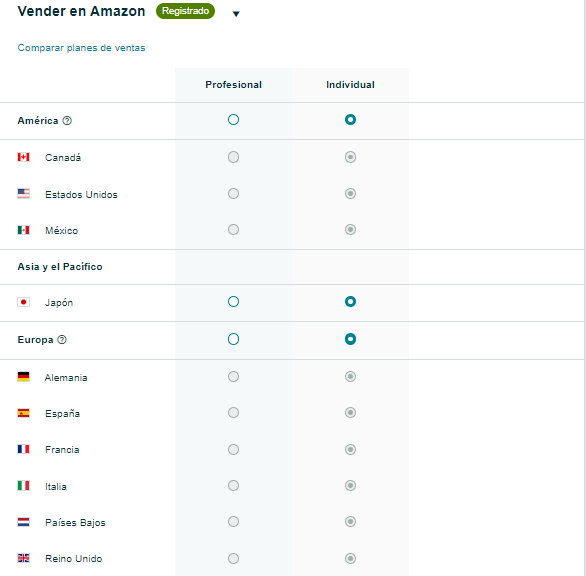Viewport: 586px width, 576px height.
Task: Click the Italia flag icon
Action: [x=24, y=486]
